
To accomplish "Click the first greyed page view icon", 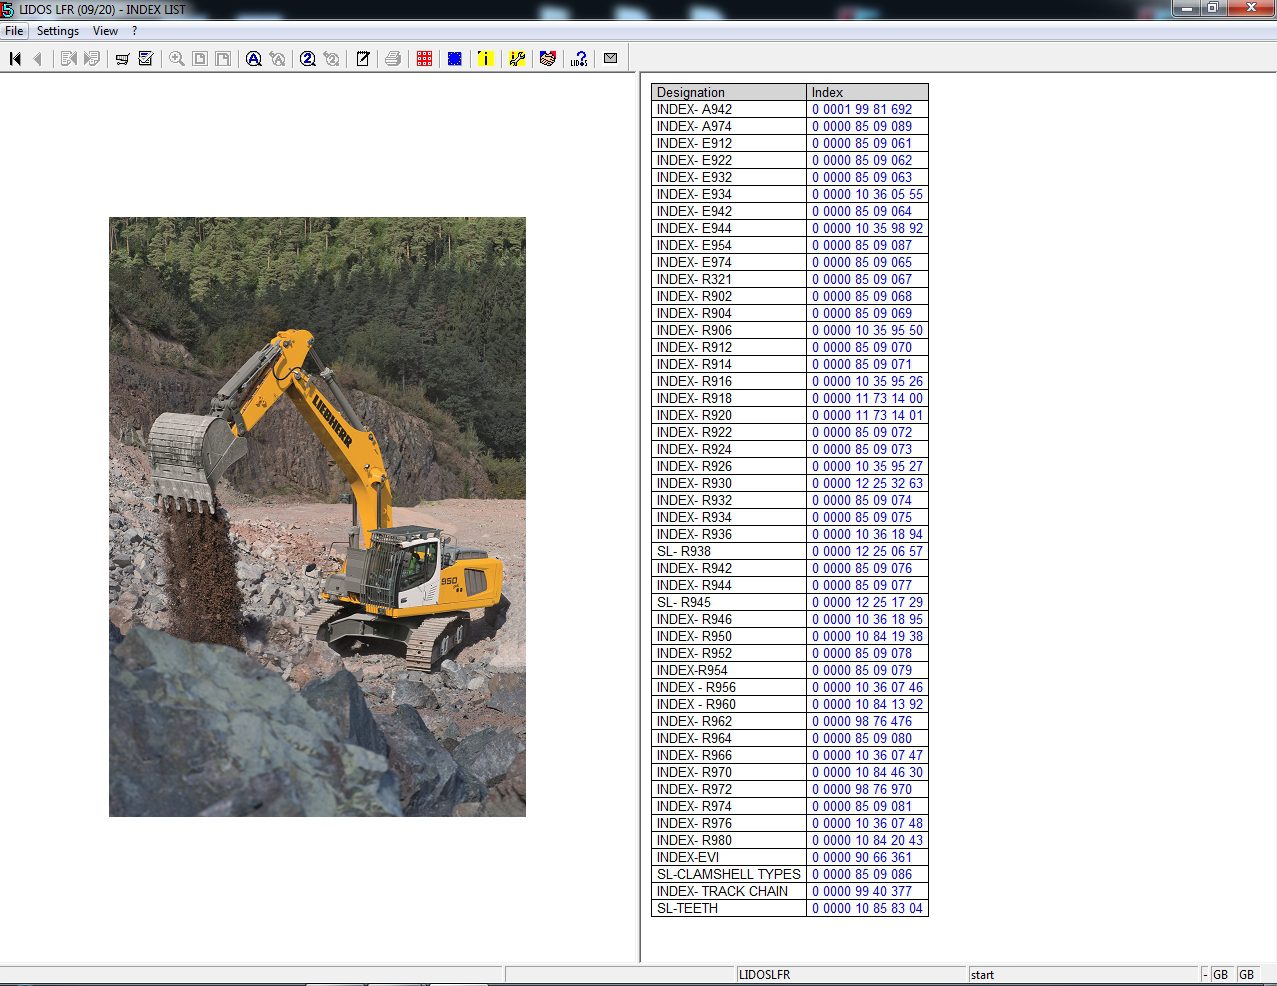I will [x=200, y=59].
